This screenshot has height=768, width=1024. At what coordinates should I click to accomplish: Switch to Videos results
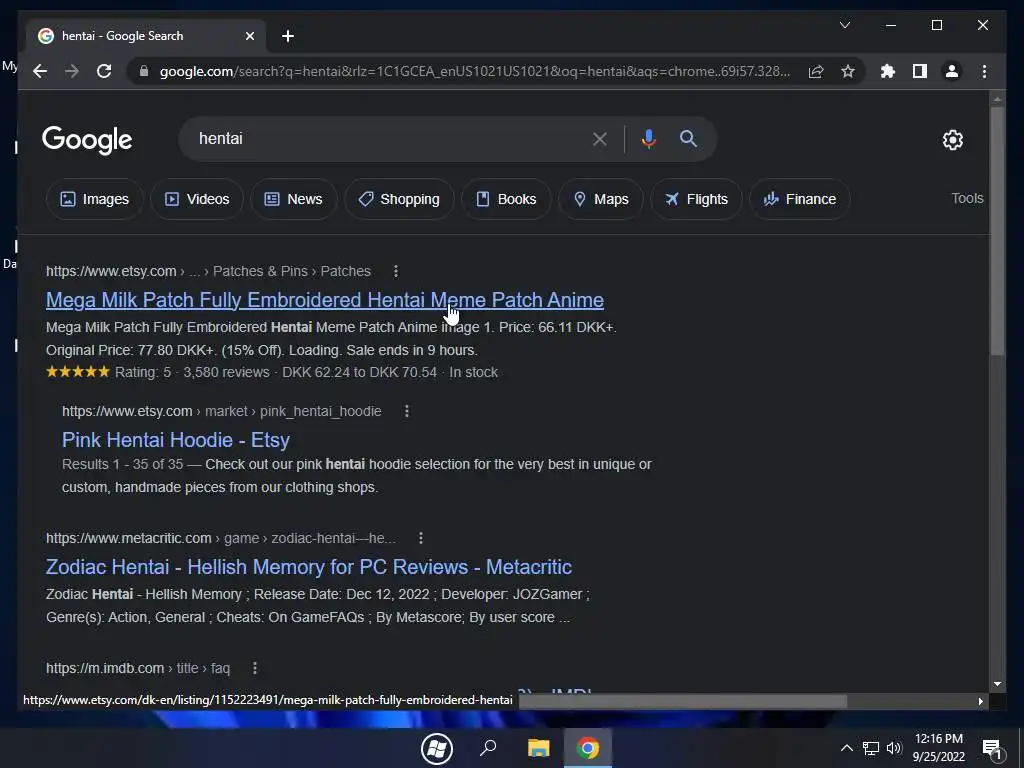pyautogui.click(x=197, y=199)
